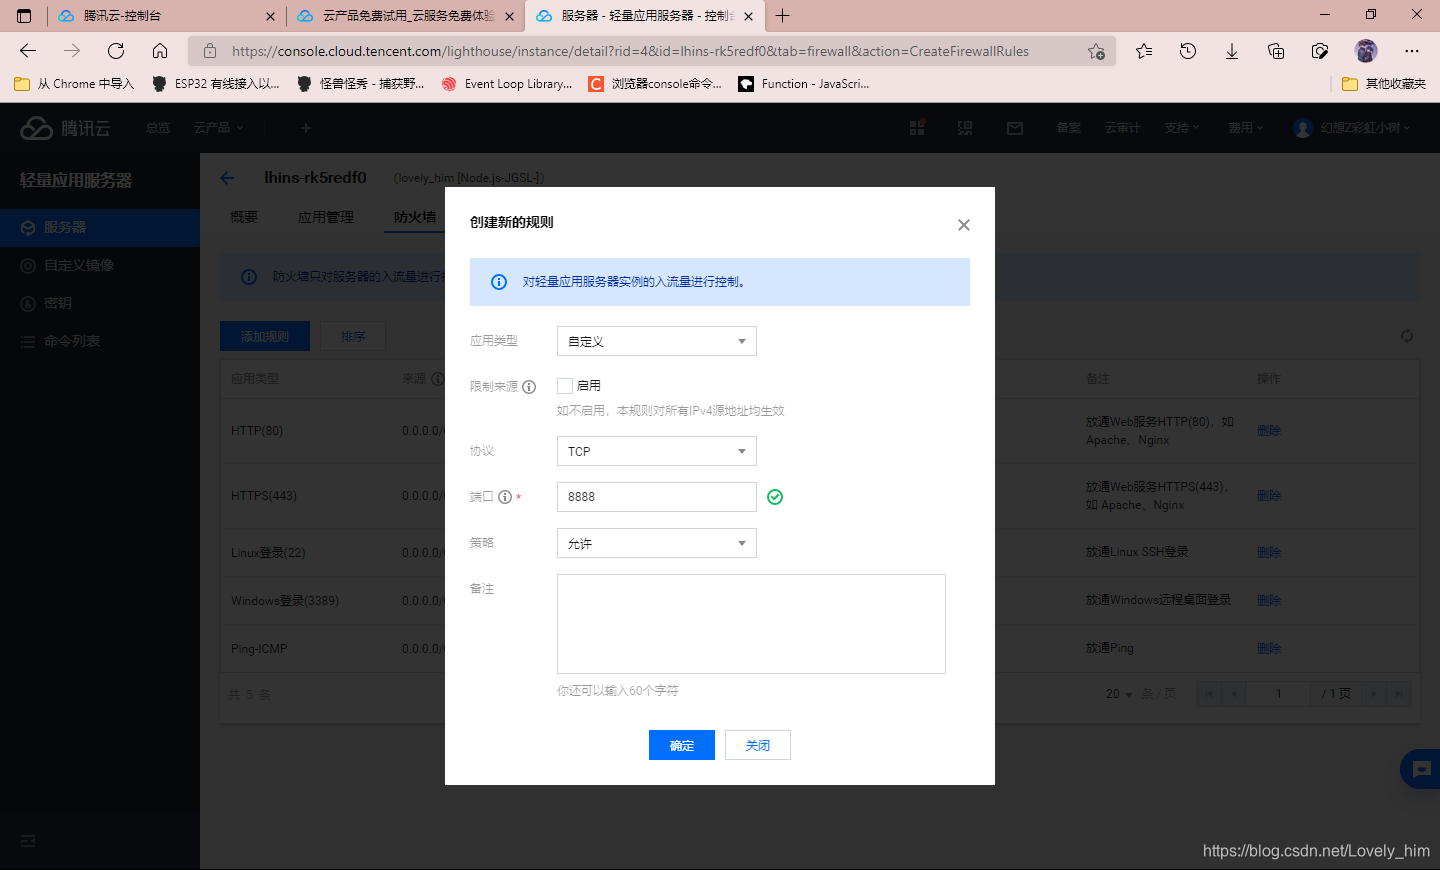
Task: Open Event Loop Library bookmark
Action: coord(507,84)
